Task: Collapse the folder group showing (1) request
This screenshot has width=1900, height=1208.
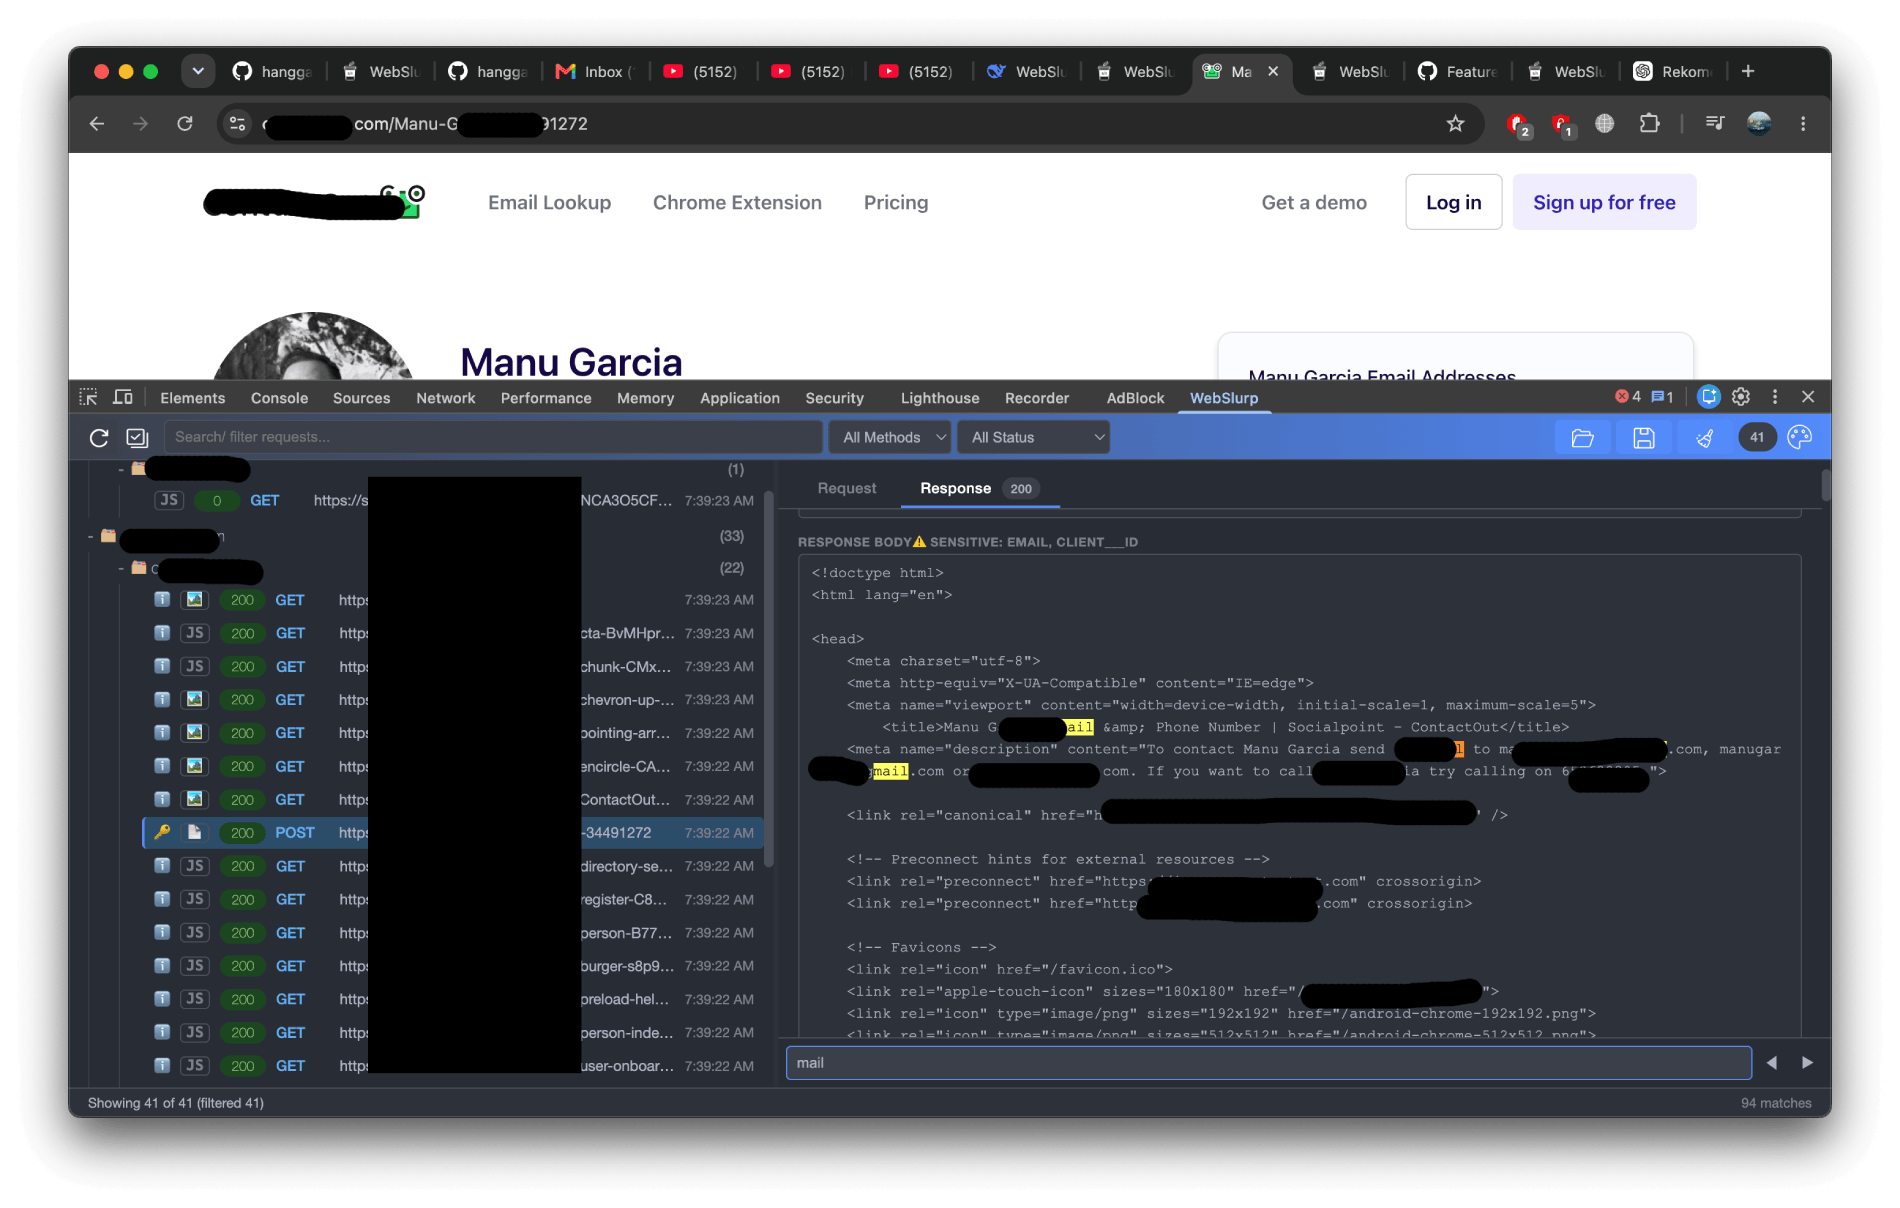Action: [x=121, y=470]
